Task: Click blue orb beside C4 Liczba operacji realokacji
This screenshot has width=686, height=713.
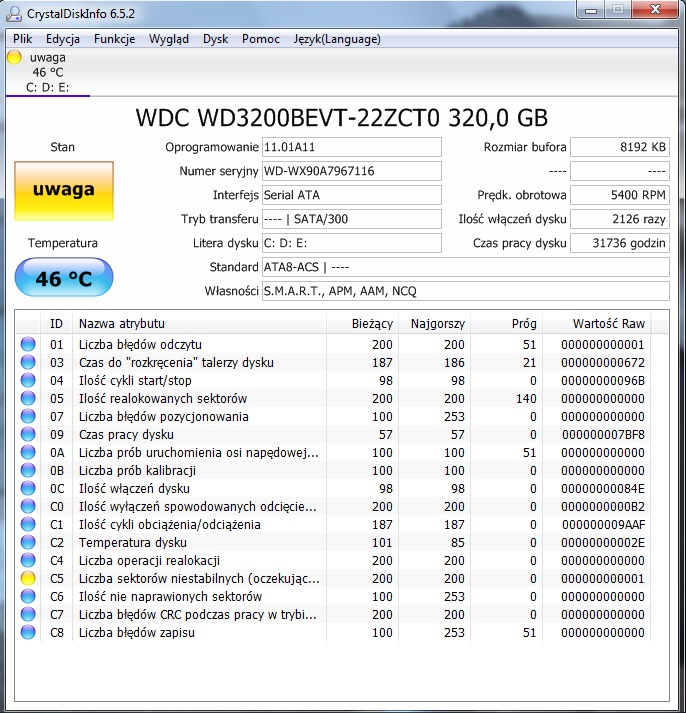Action: tap(28, 560)
